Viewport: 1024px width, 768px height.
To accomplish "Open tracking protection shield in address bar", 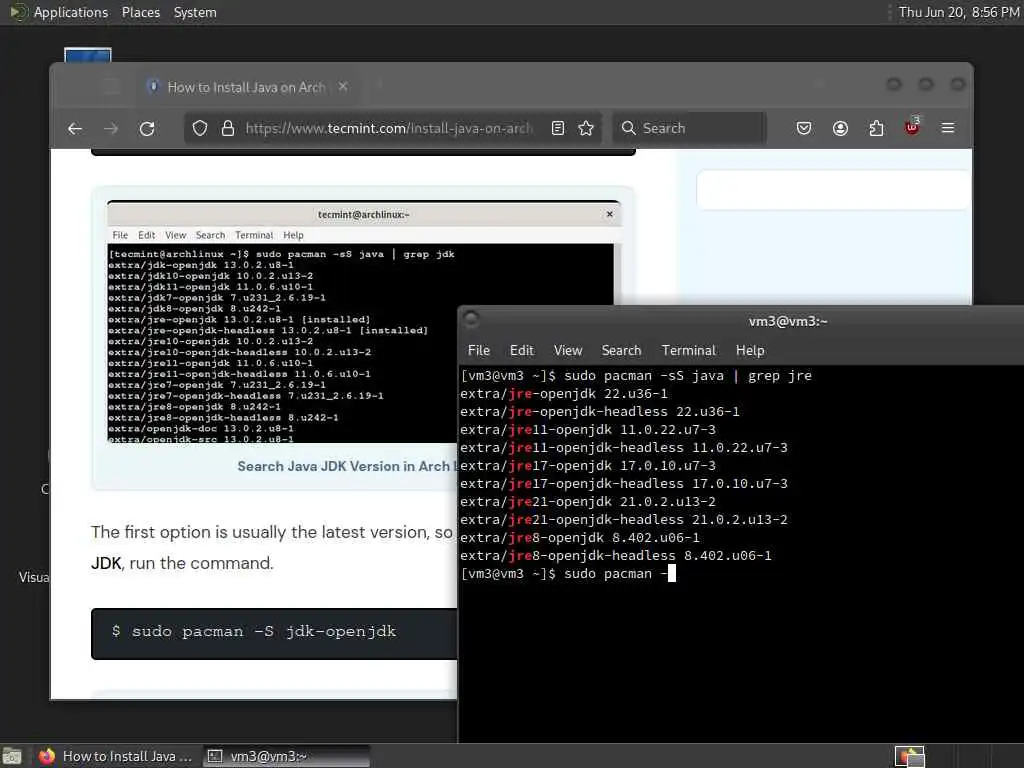I will pos(200,129).
